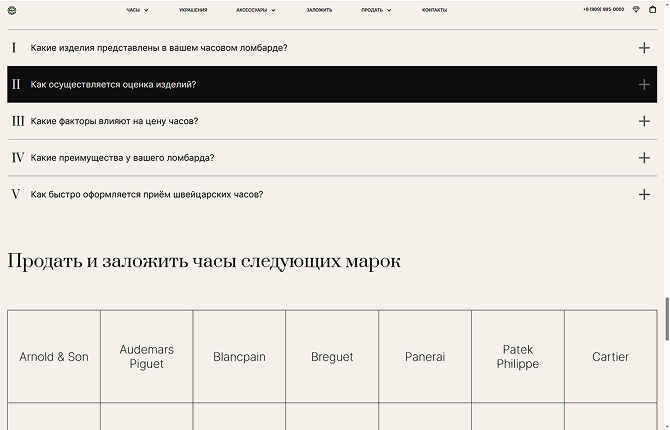Open the ЧАСЫ dropdown menu
Viewport: 670px width, 430px height.
tap(137, 10)
